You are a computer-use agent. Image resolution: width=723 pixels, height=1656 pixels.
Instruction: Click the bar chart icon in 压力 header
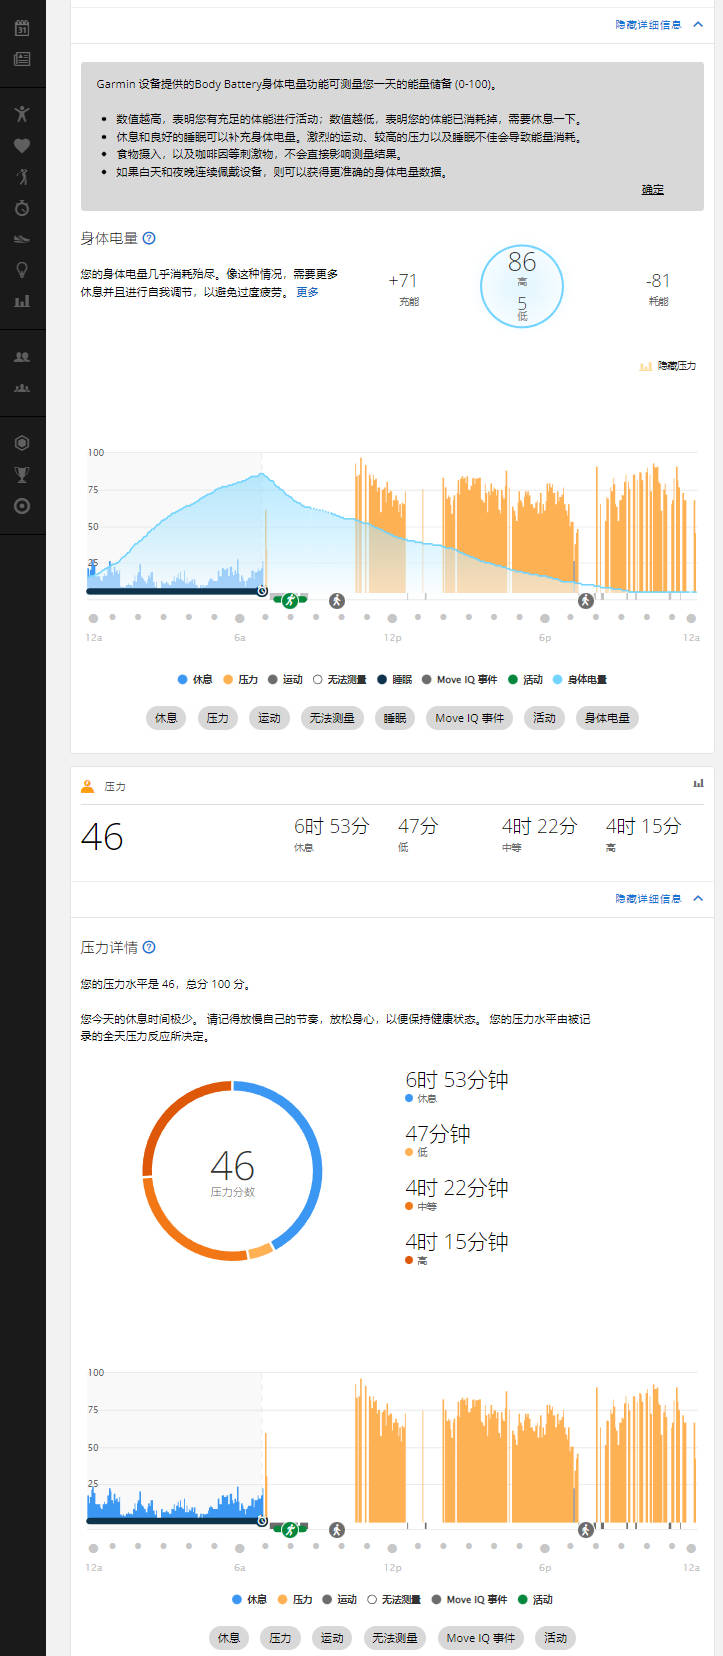(x=698, y=784)
